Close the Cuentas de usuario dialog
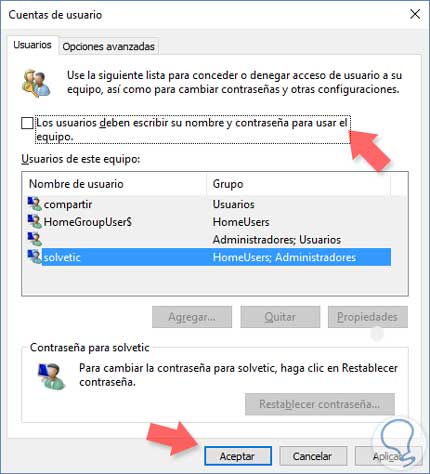The height and width of the screenshot is (474, 430). coord(415,14)
